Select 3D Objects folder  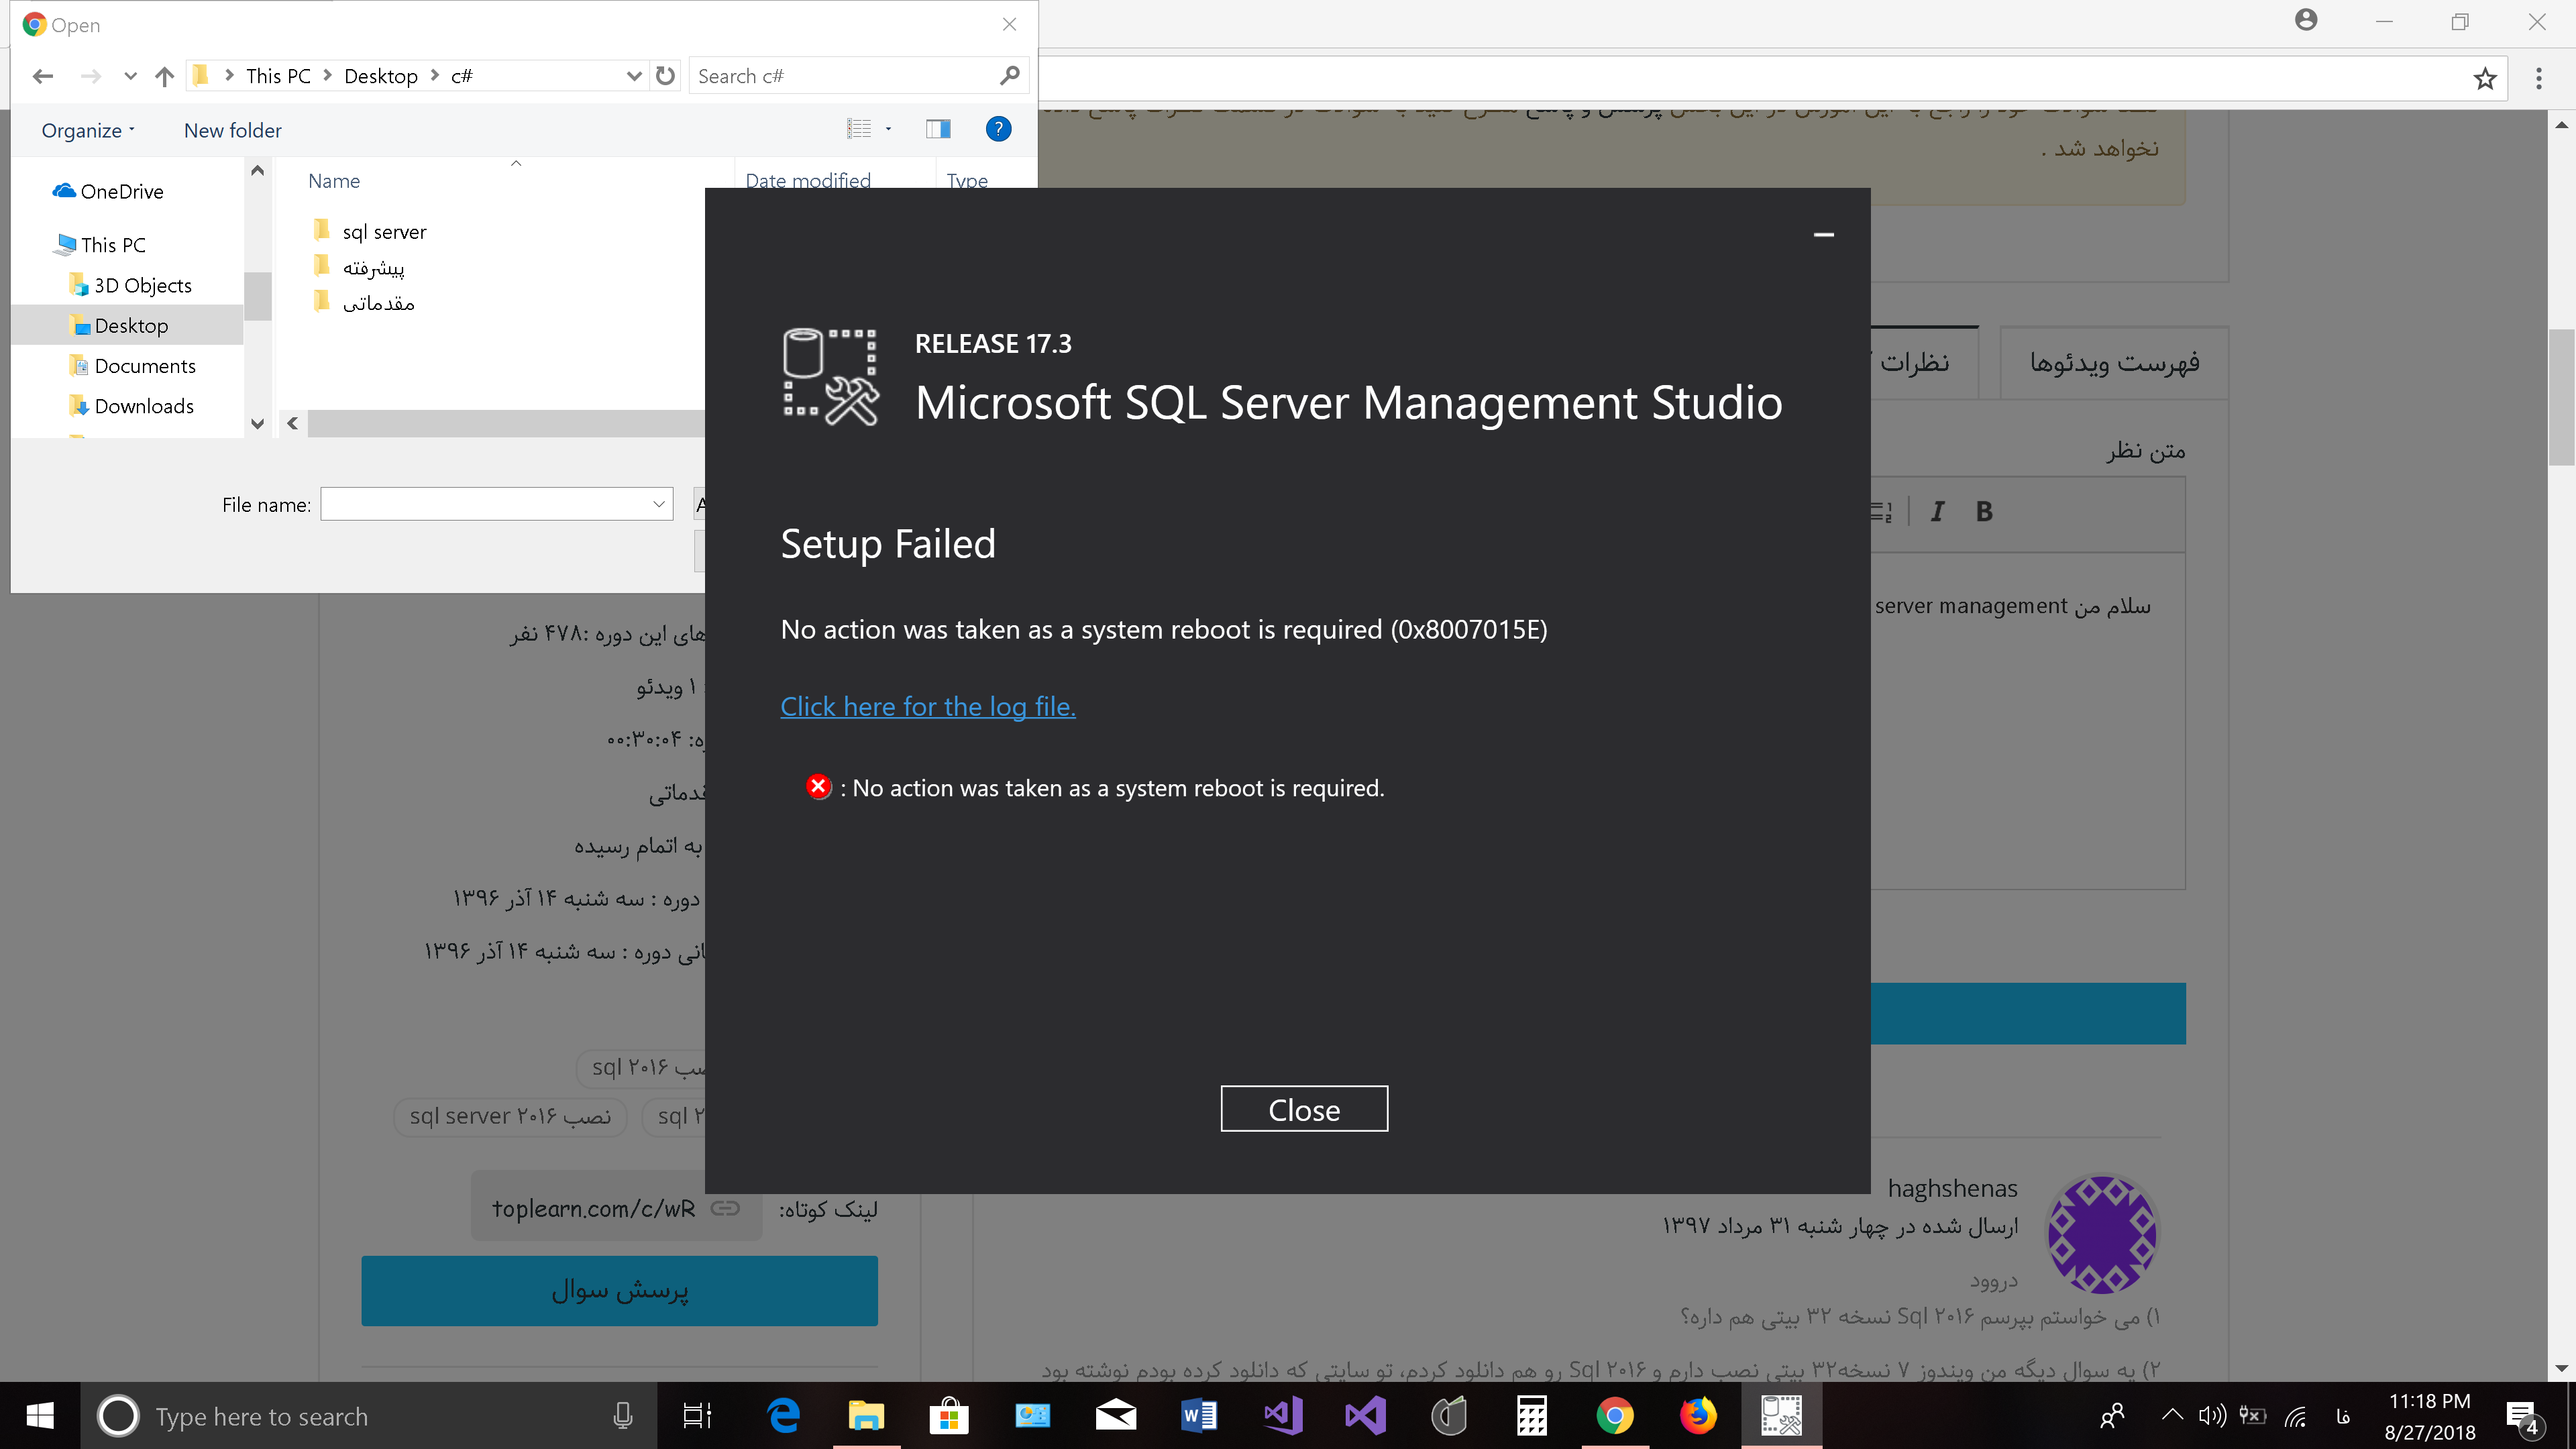(x=131, y=285)
